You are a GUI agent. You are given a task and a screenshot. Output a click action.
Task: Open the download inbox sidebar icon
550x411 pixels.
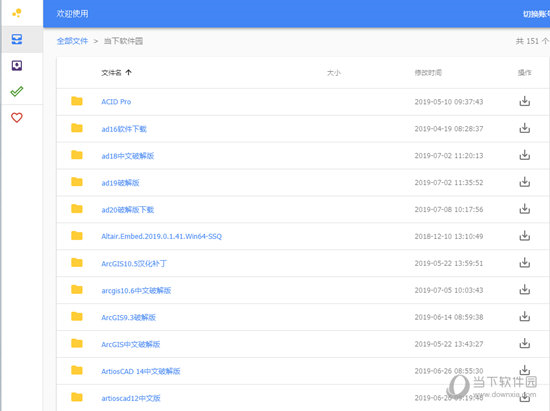click(x=17, y=65)
